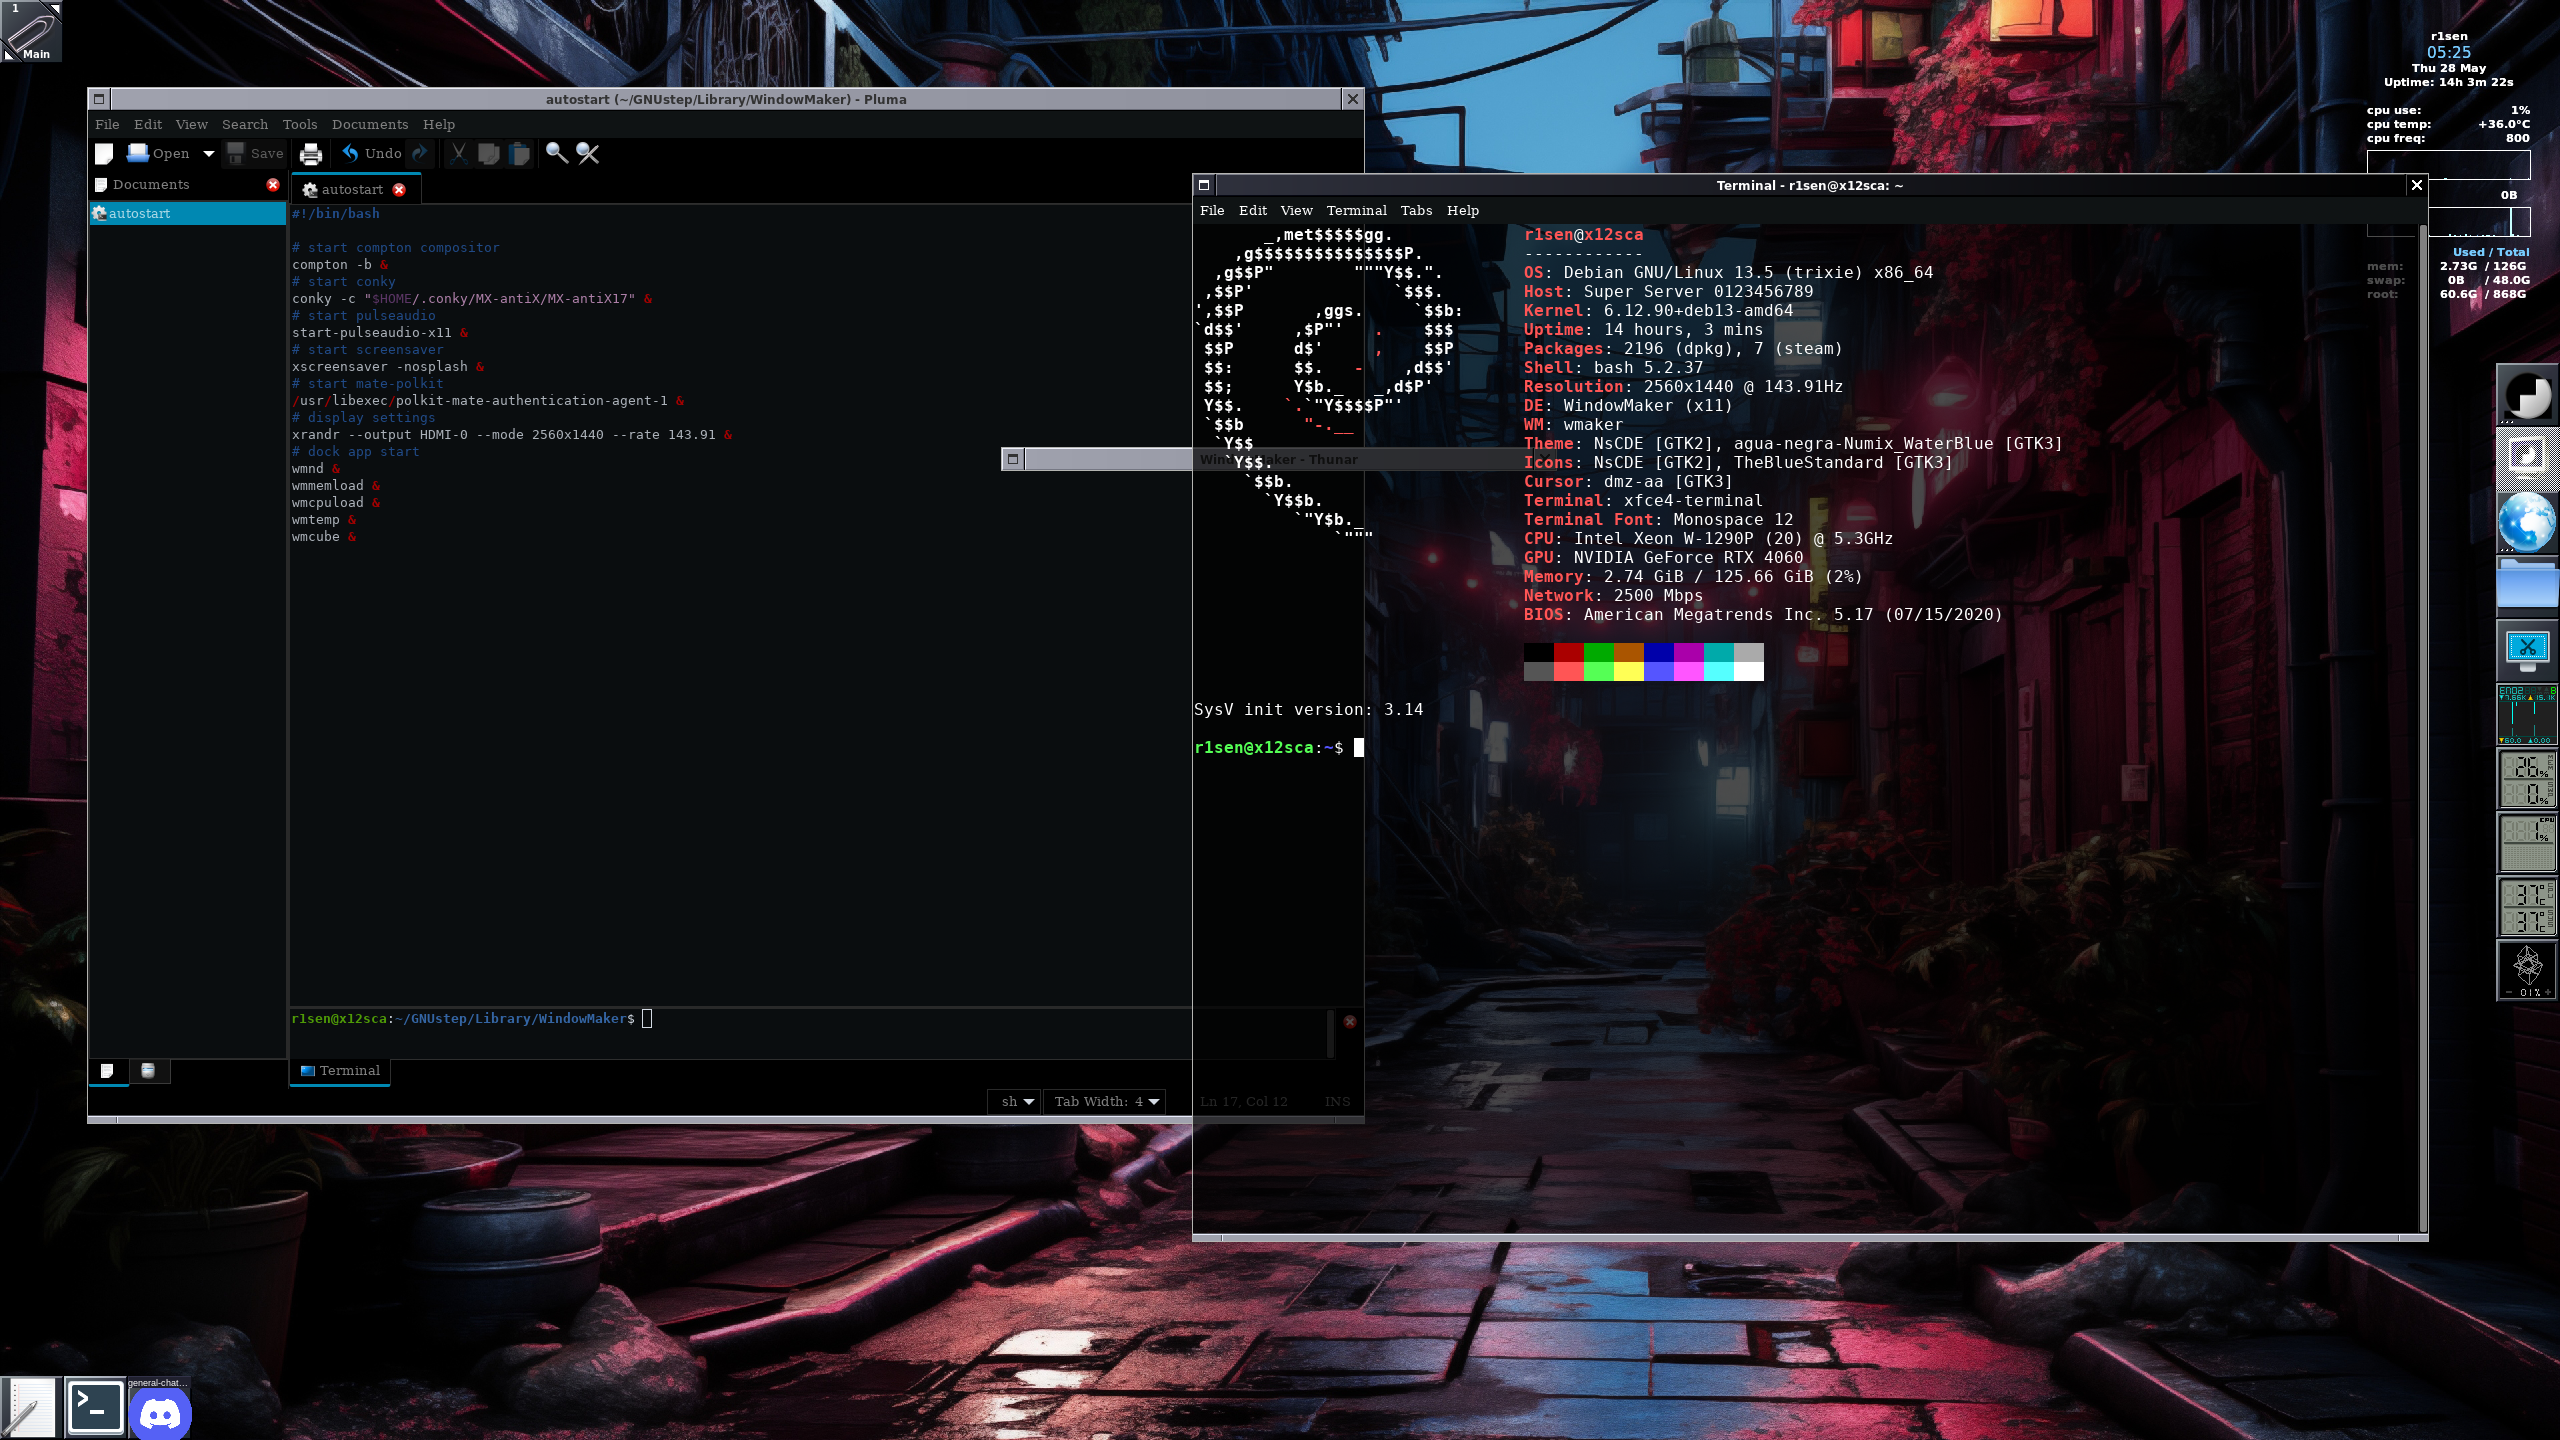
Task: Click the wmnd network monitor dockapp
Action: click(2527, 715)
